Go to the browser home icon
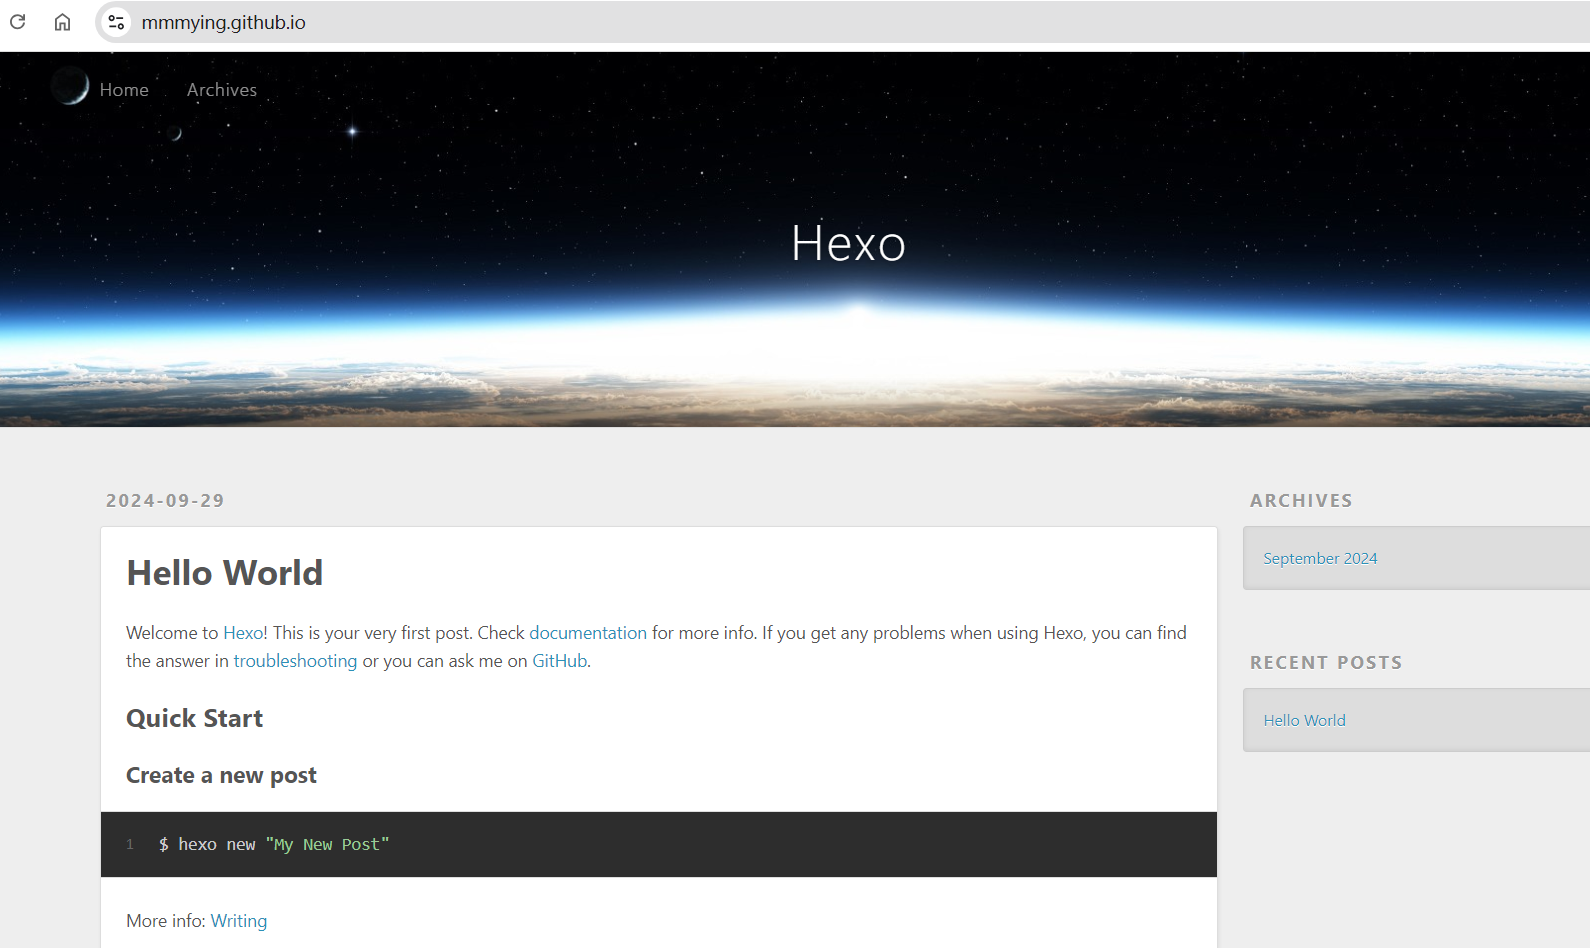1590x948 pixels. coord(62,22)
